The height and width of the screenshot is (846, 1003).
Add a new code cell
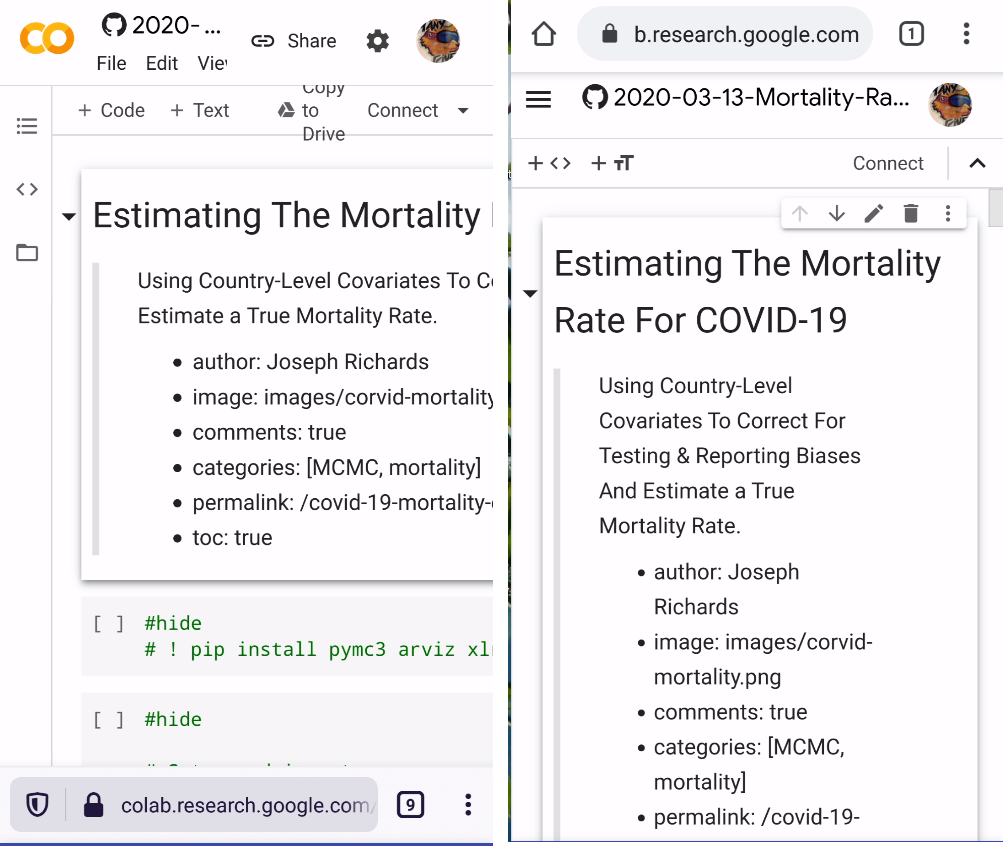(x=110, y=110)
